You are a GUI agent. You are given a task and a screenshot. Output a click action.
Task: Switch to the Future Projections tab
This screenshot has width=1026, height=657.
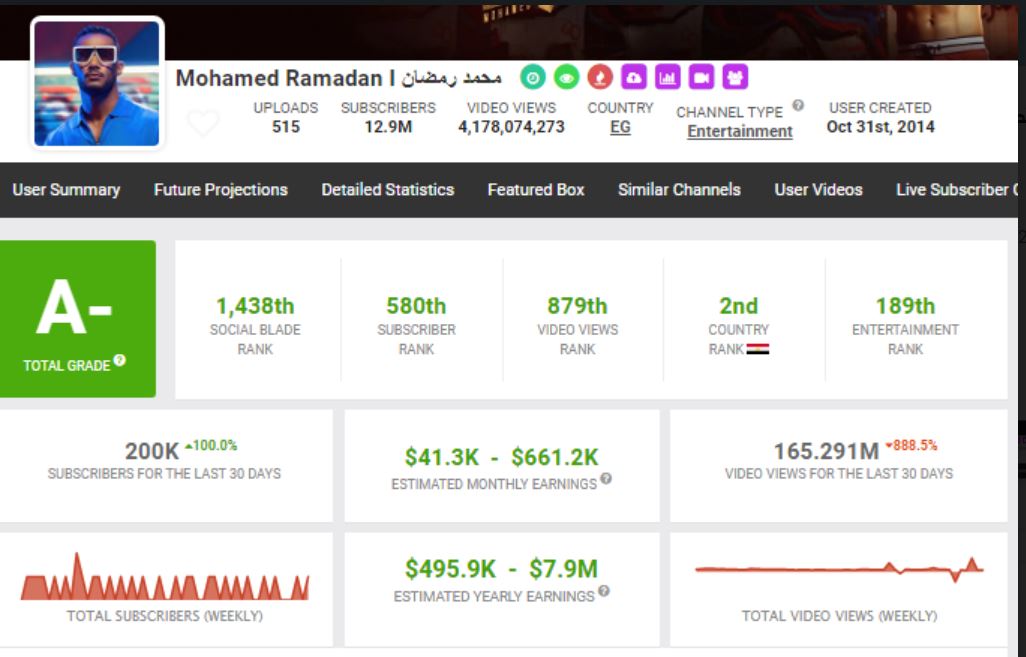pos(220,190)
